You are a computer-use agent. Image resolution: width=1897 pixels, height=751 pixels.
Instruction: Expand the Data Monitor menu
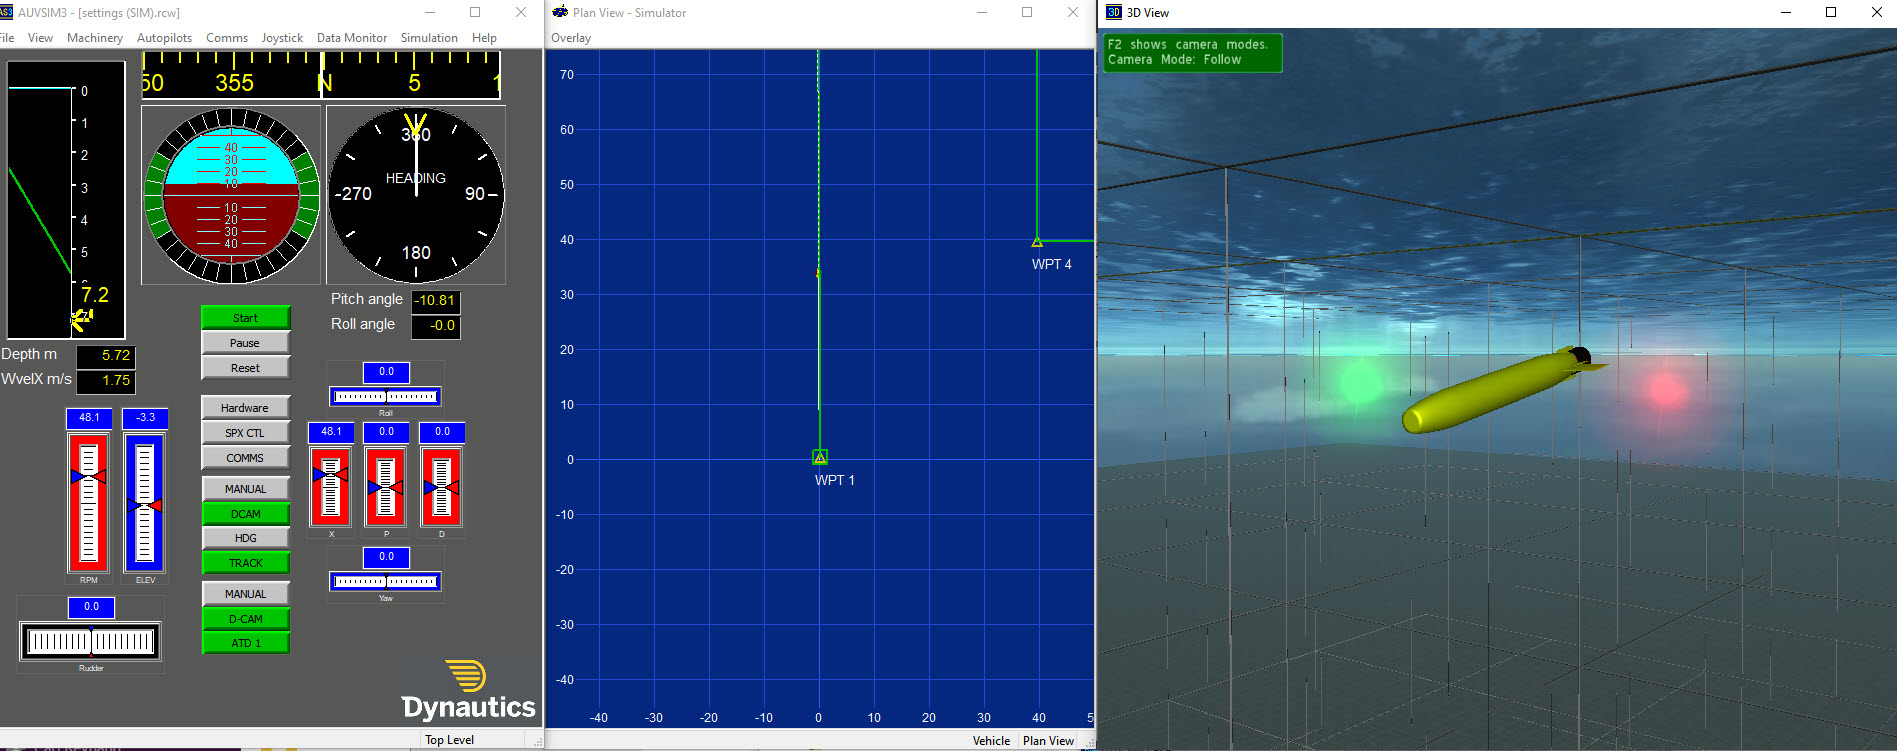tap(351, 38)
